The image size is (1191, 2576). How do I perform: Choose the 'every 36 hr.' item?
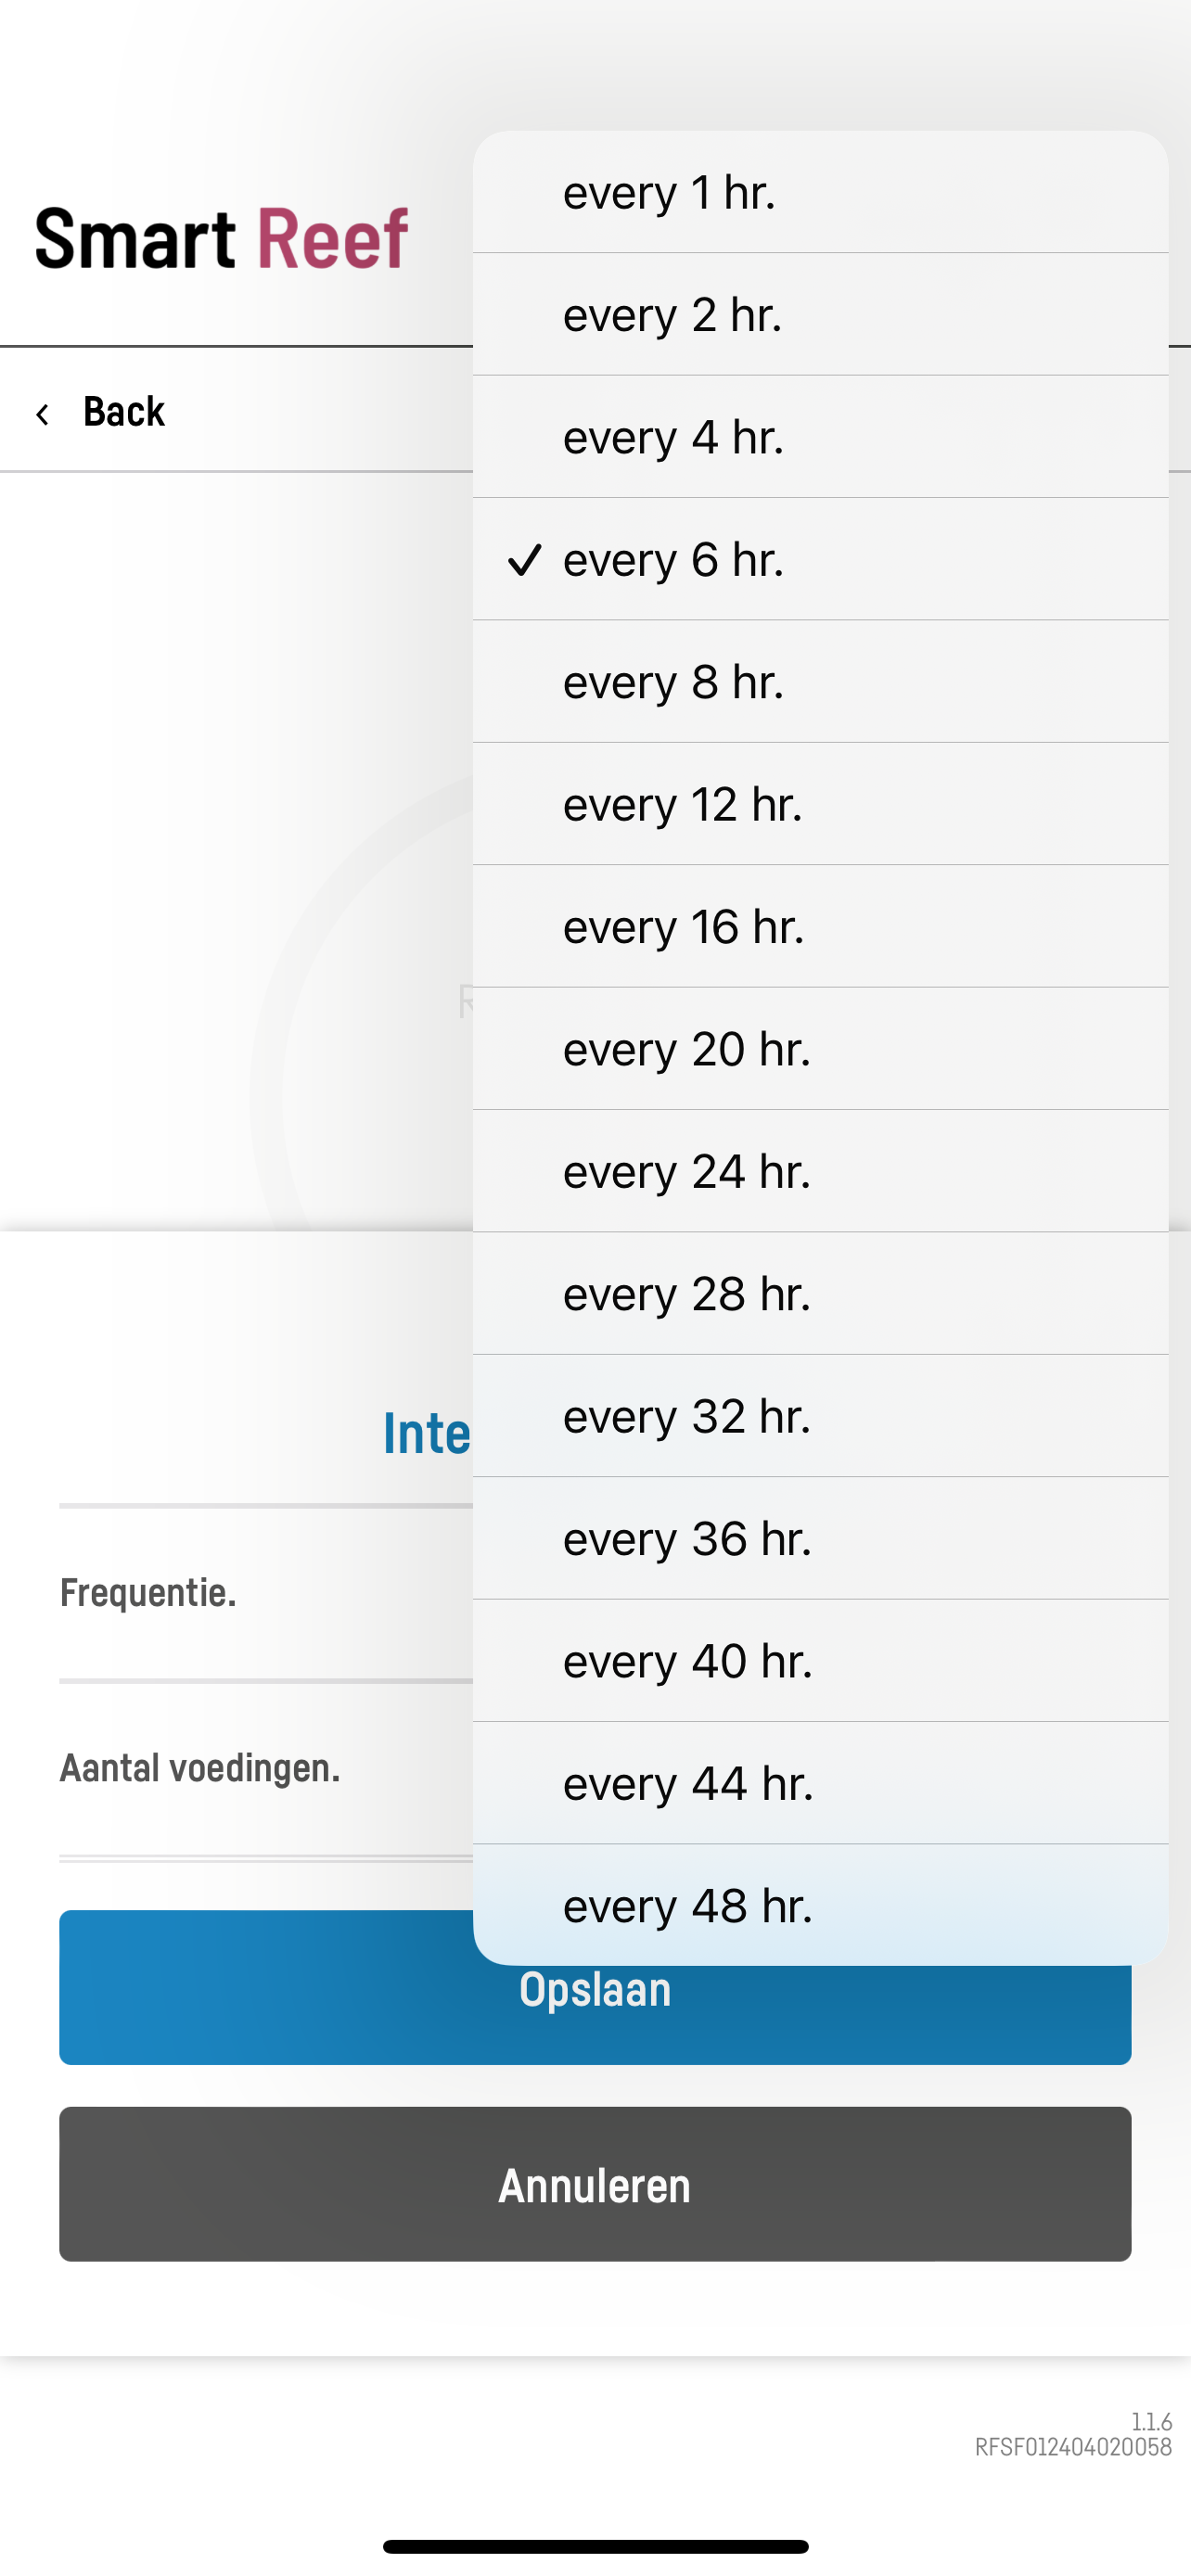pos(820,1539)
